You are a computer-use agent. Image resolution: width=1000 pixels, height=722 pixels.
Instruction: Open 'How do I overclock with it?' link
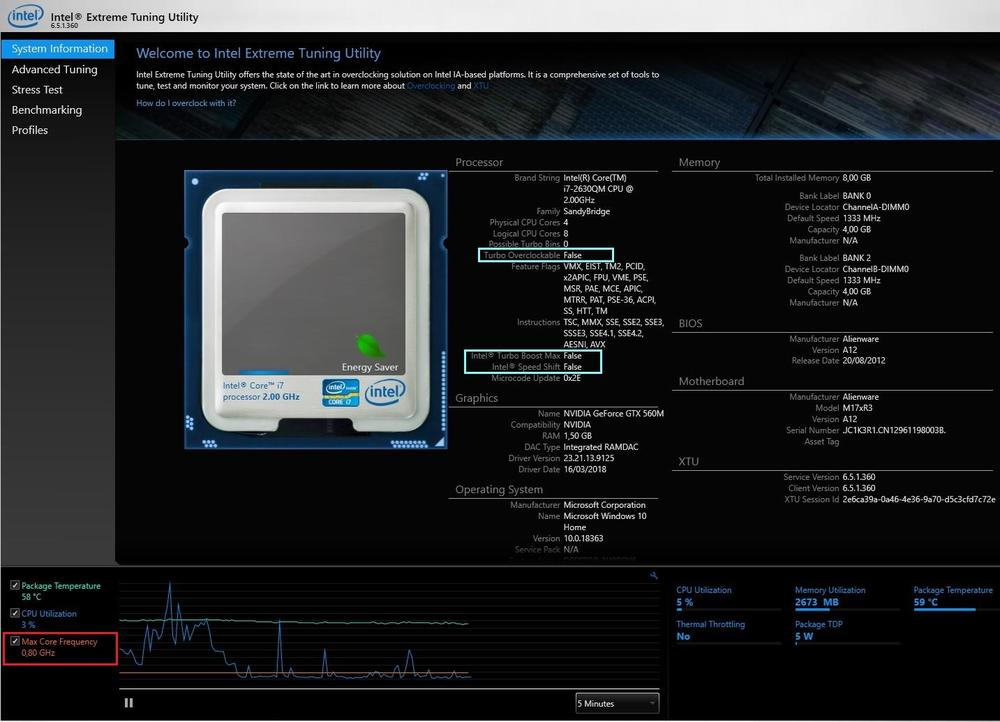tap(186, 103)
